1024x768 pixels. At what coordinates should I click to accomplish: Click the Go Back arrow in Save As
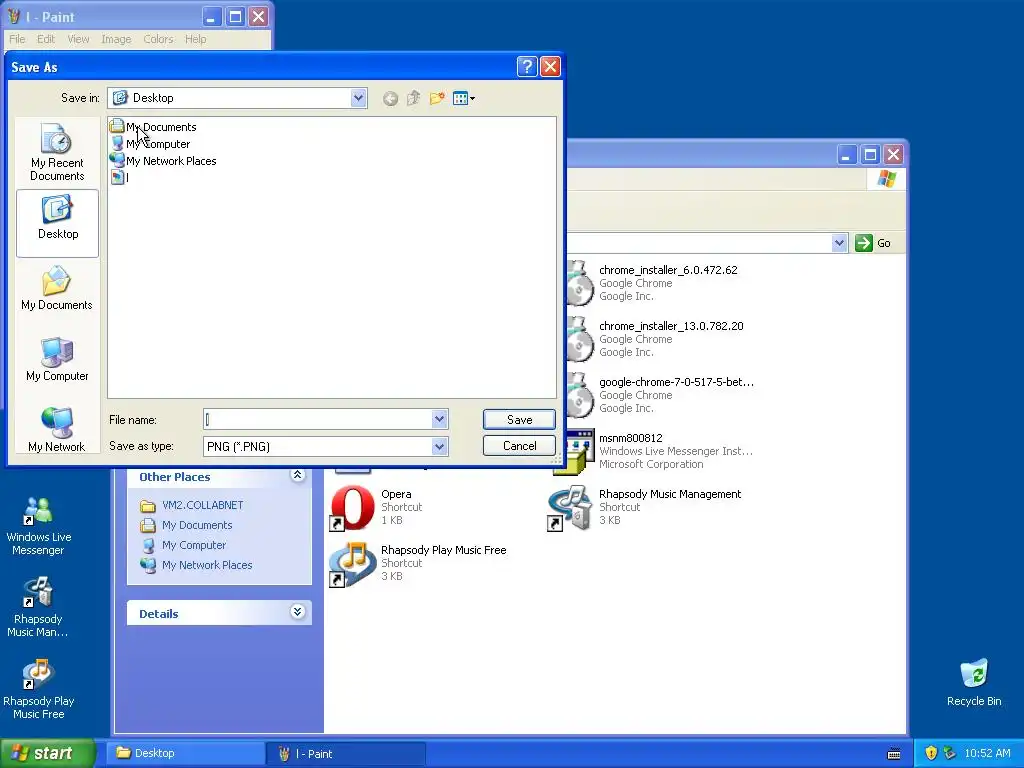(390, 99)
